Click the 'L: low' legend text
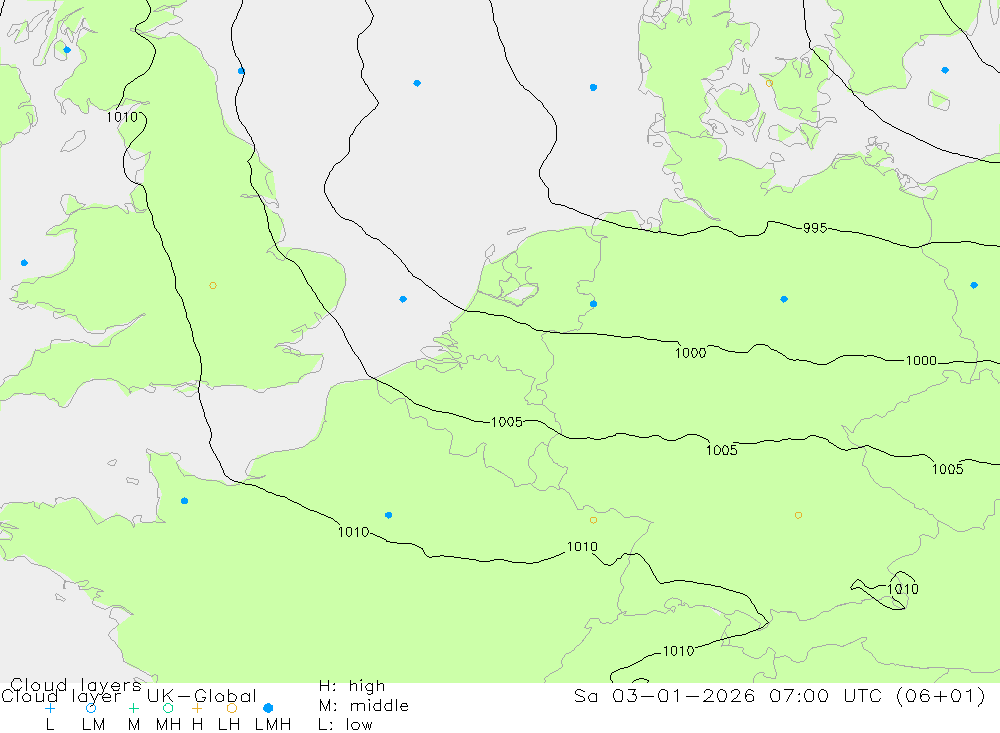This screenshot has width=1000, height=733. tap(346, 725)
